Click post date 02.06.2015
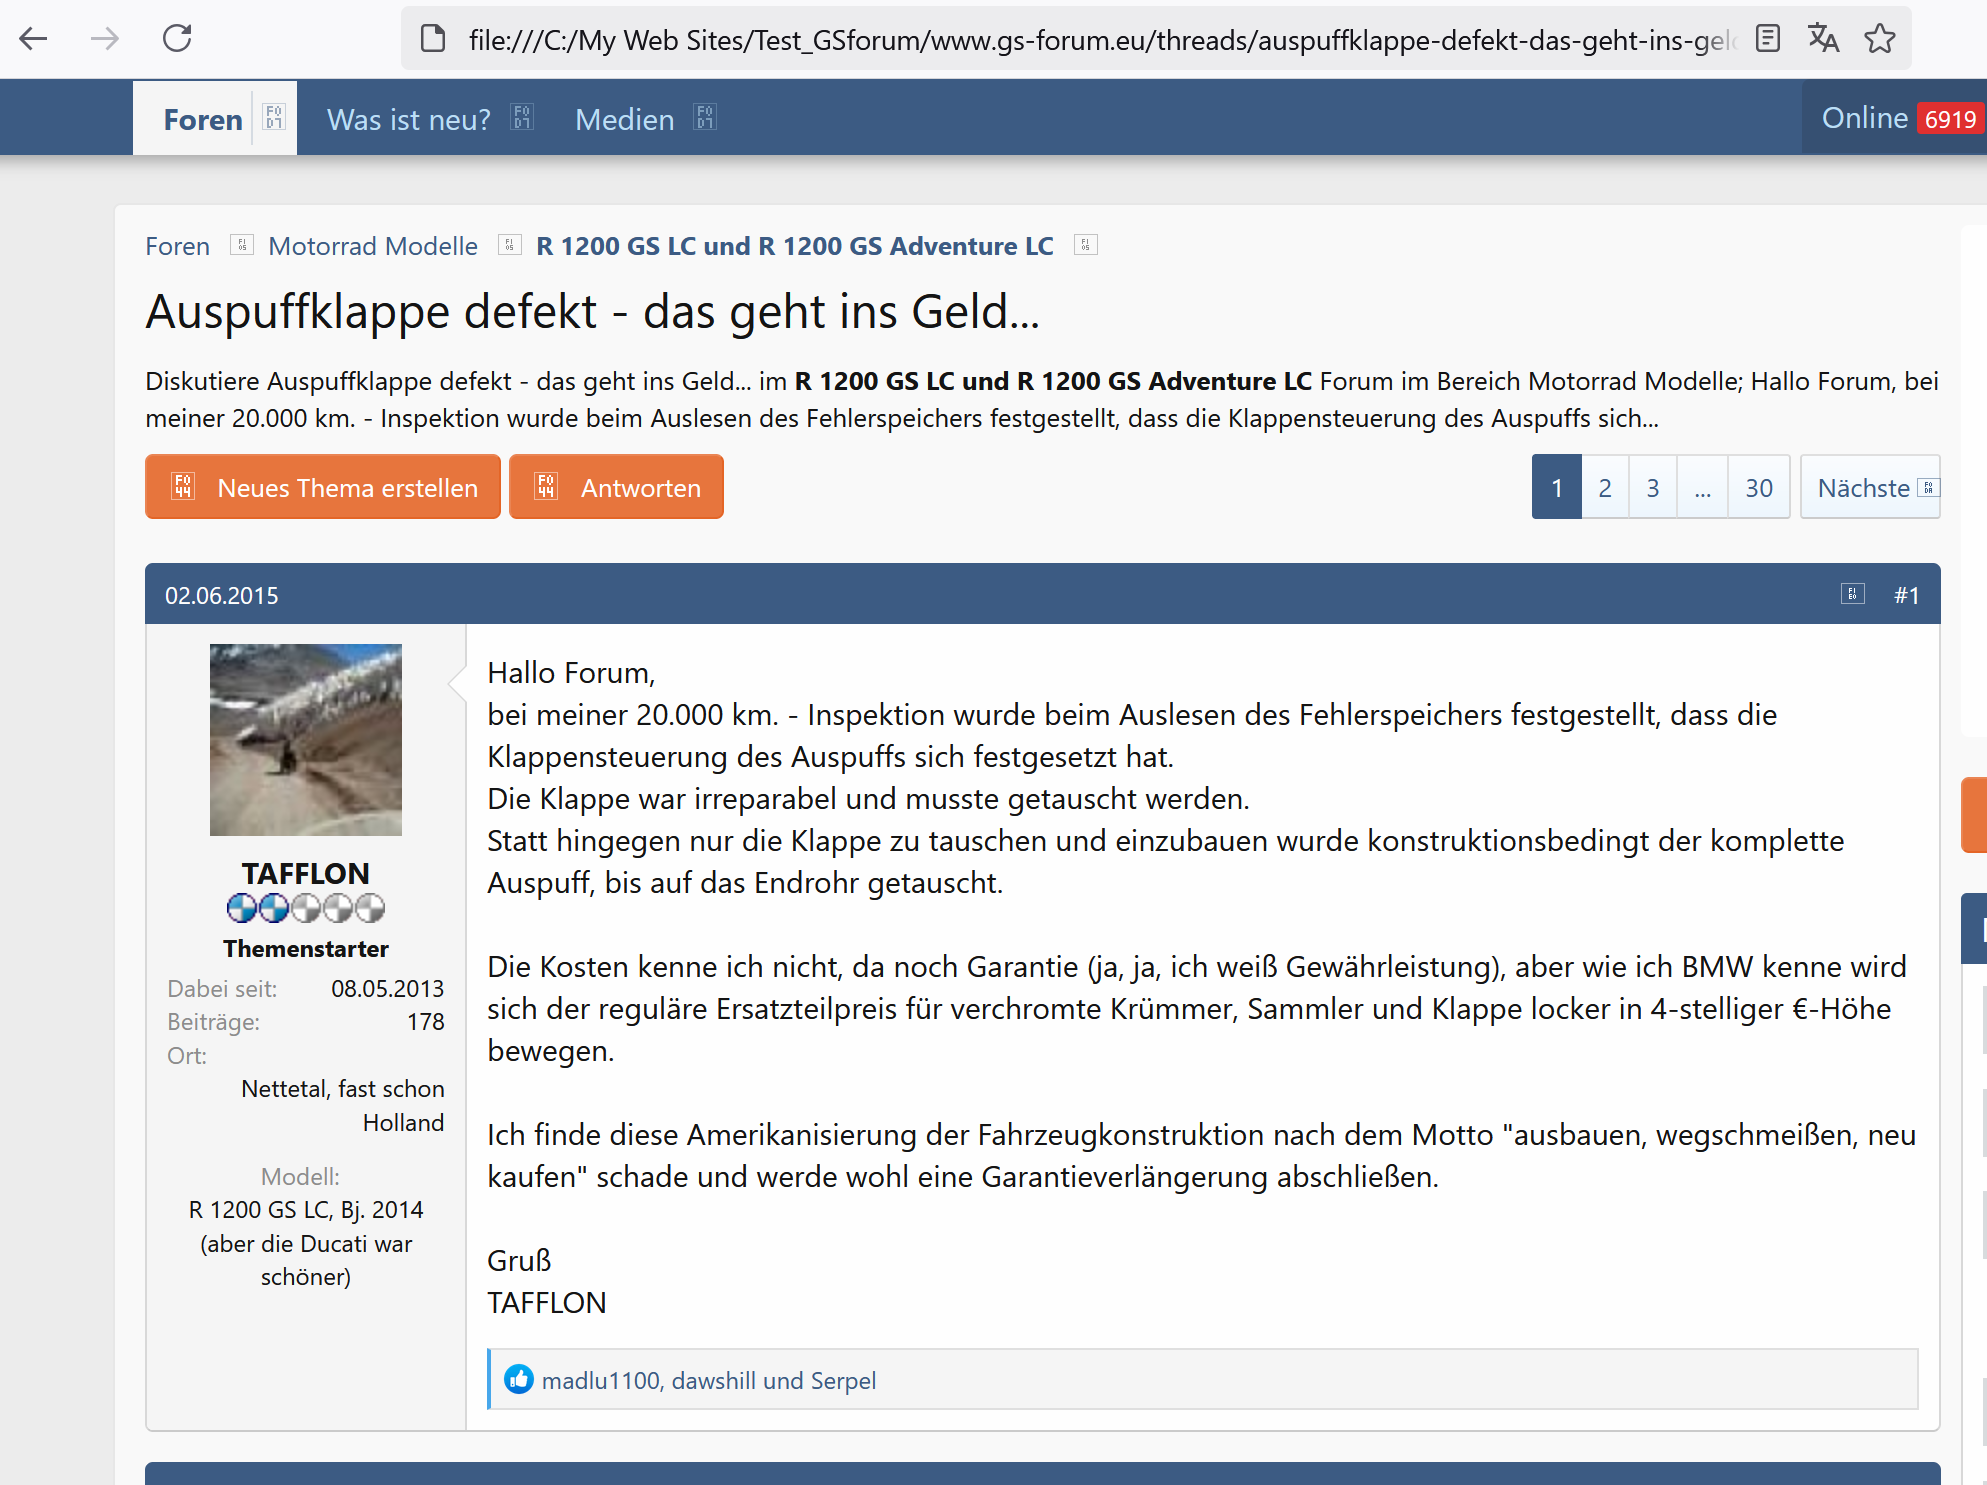 pos(222,595)
